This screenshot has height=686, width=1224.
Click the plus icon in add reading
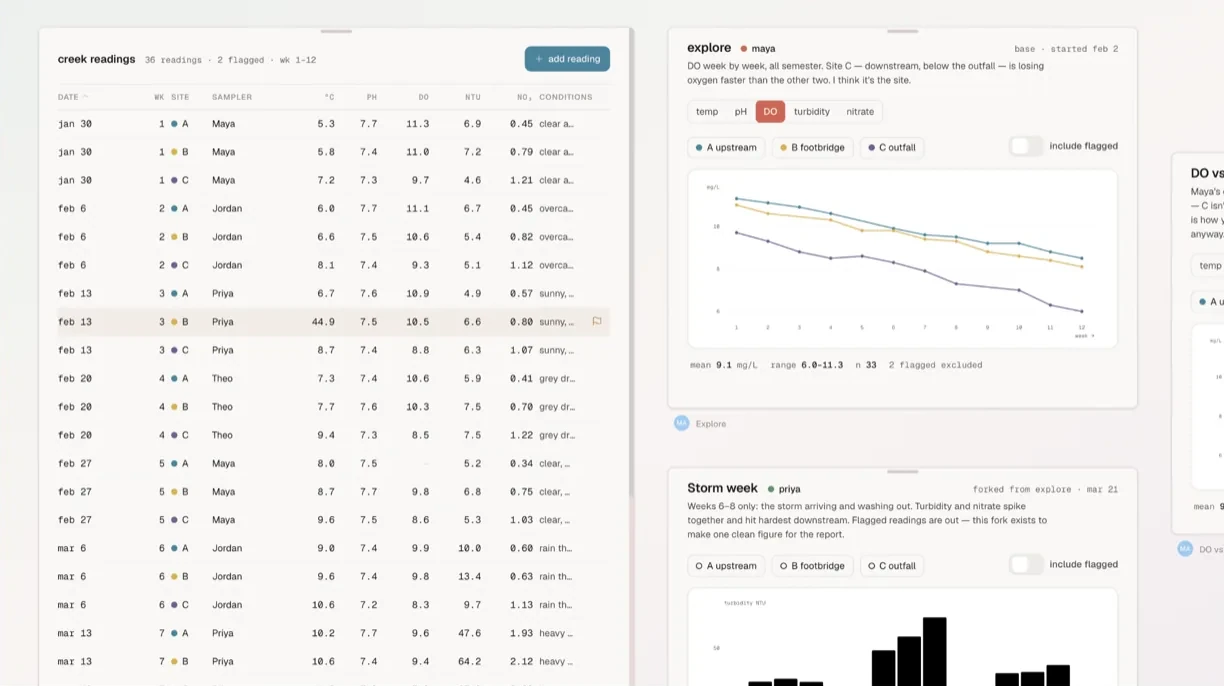539,59
